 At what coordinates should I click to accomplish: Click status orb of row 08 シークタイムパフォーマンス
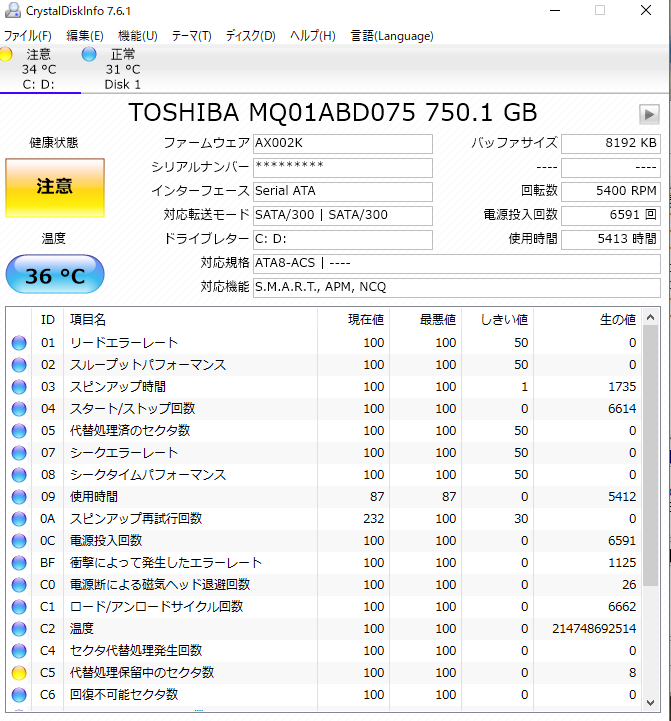click(19, 475)
